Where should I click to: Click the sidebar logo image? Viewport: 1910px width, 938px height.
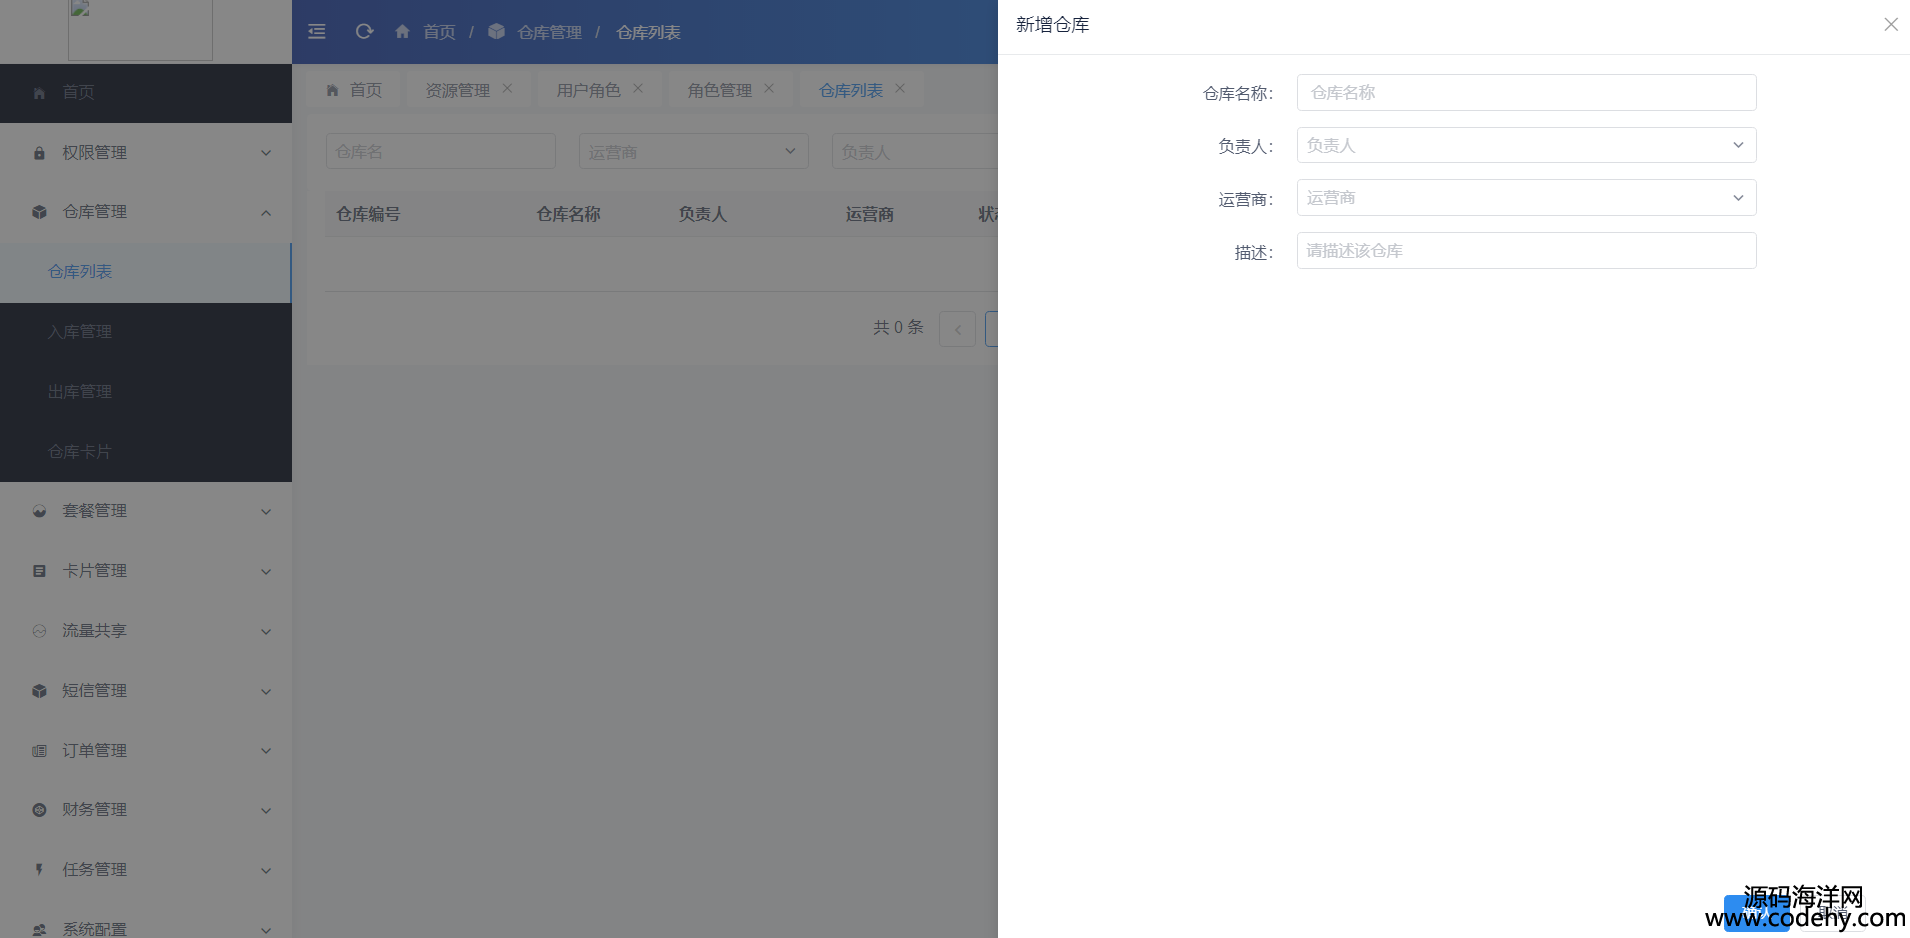click(x=140, y=30)
